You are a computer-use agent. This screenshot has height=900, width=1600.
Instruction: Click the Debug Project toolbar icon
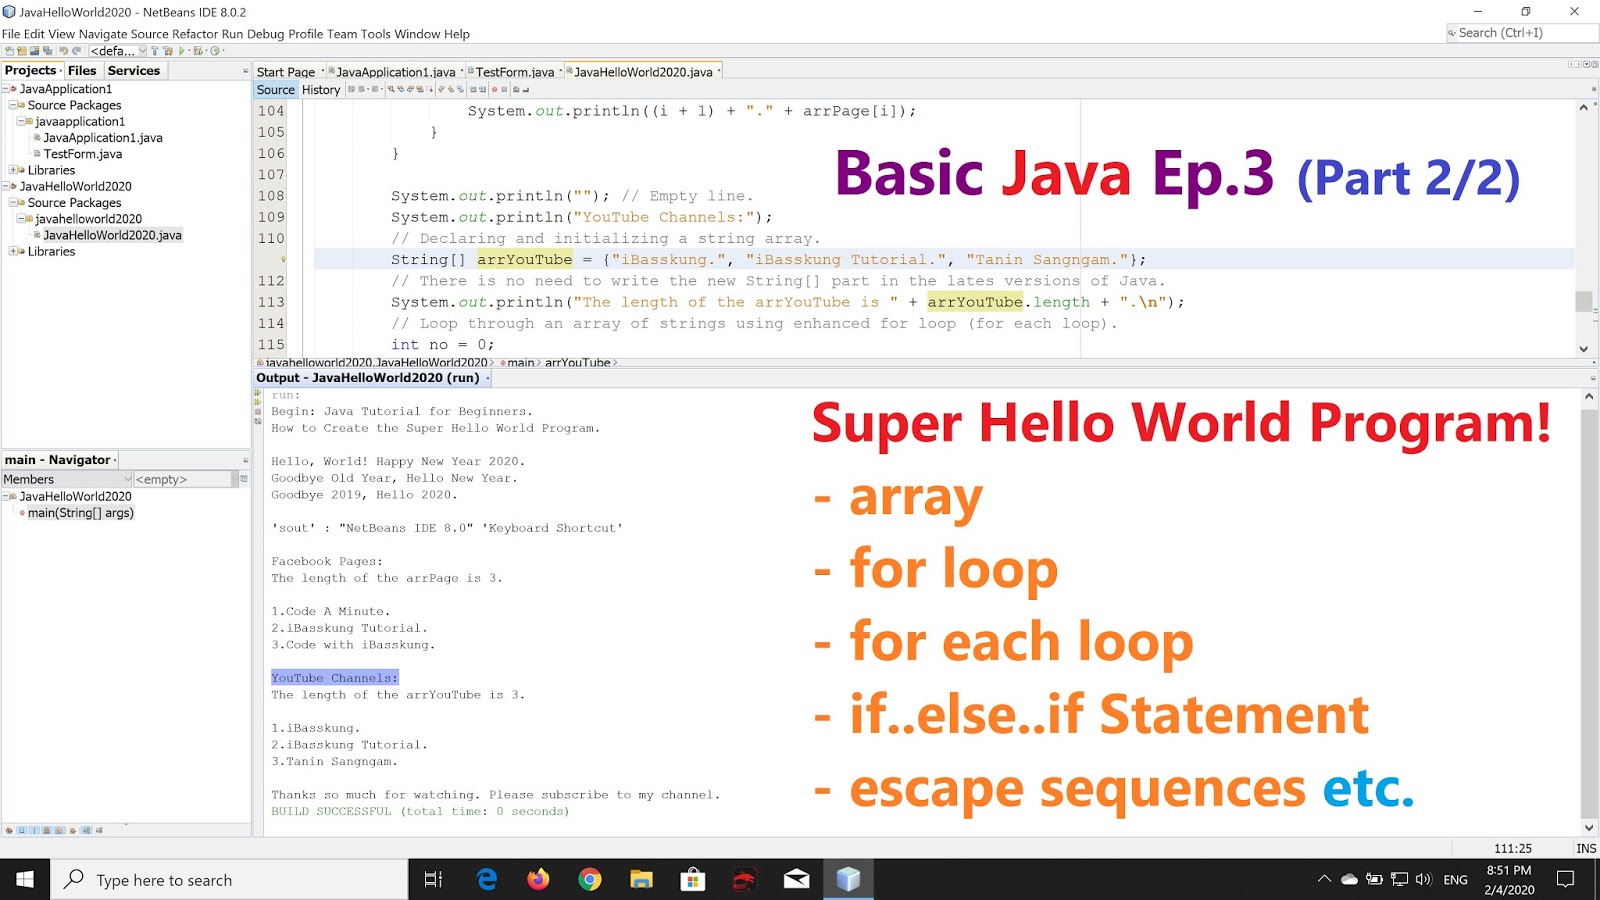tap(198, 50)
